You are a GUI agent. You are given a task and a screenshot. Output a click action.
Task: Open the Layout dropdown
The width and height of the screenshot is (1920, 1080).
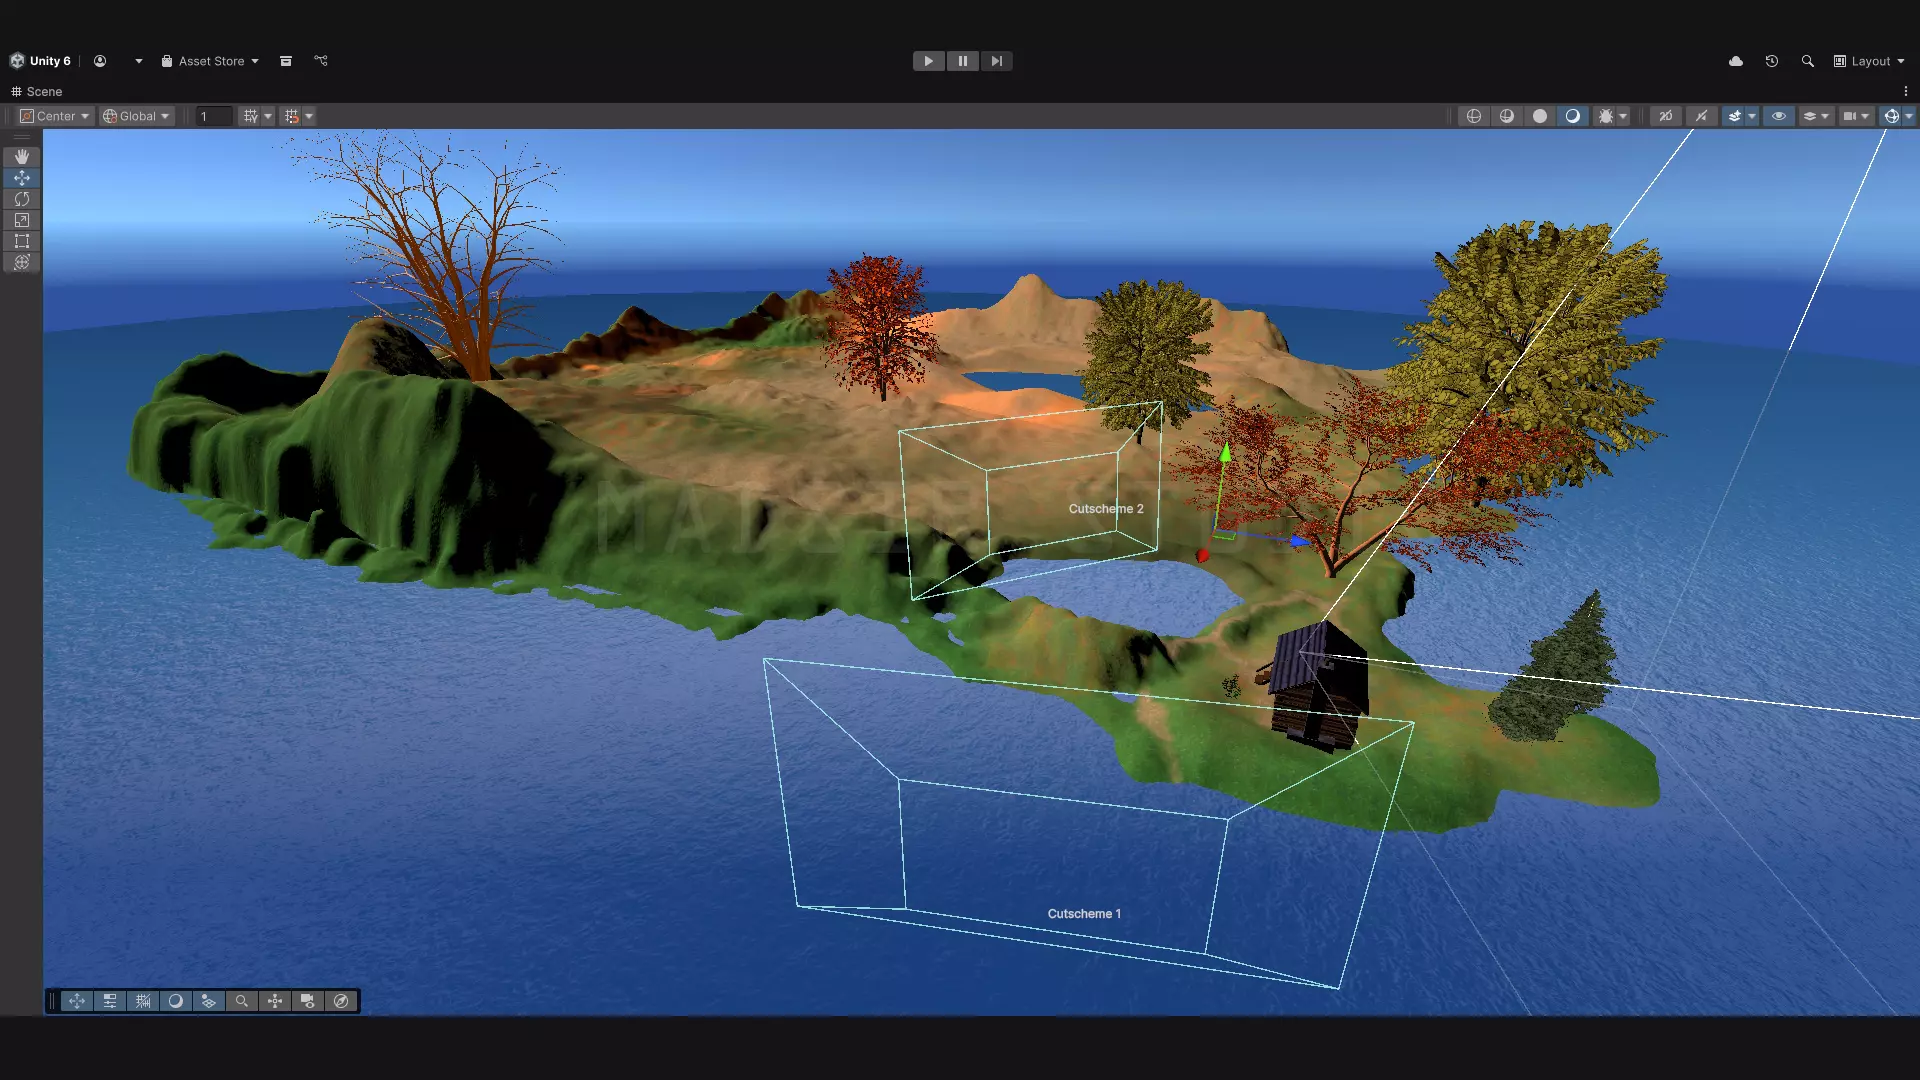1869,61
